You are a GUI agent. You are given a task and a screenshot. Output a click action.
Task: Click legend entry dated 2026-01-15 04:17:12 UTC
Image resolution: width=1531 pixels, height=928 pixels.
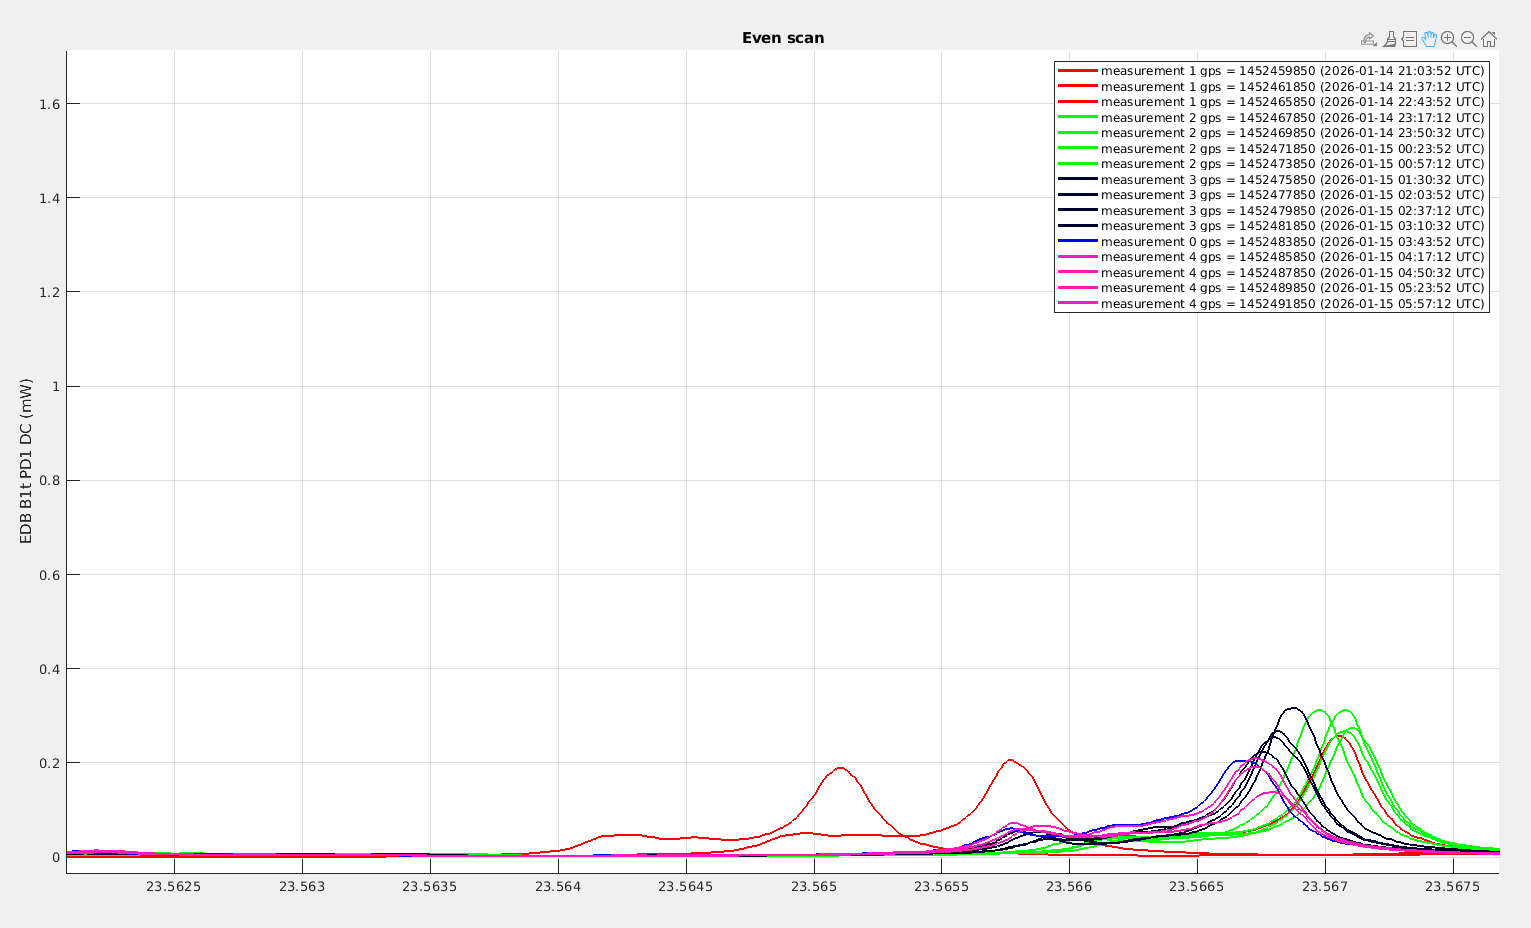[1292, 257]
